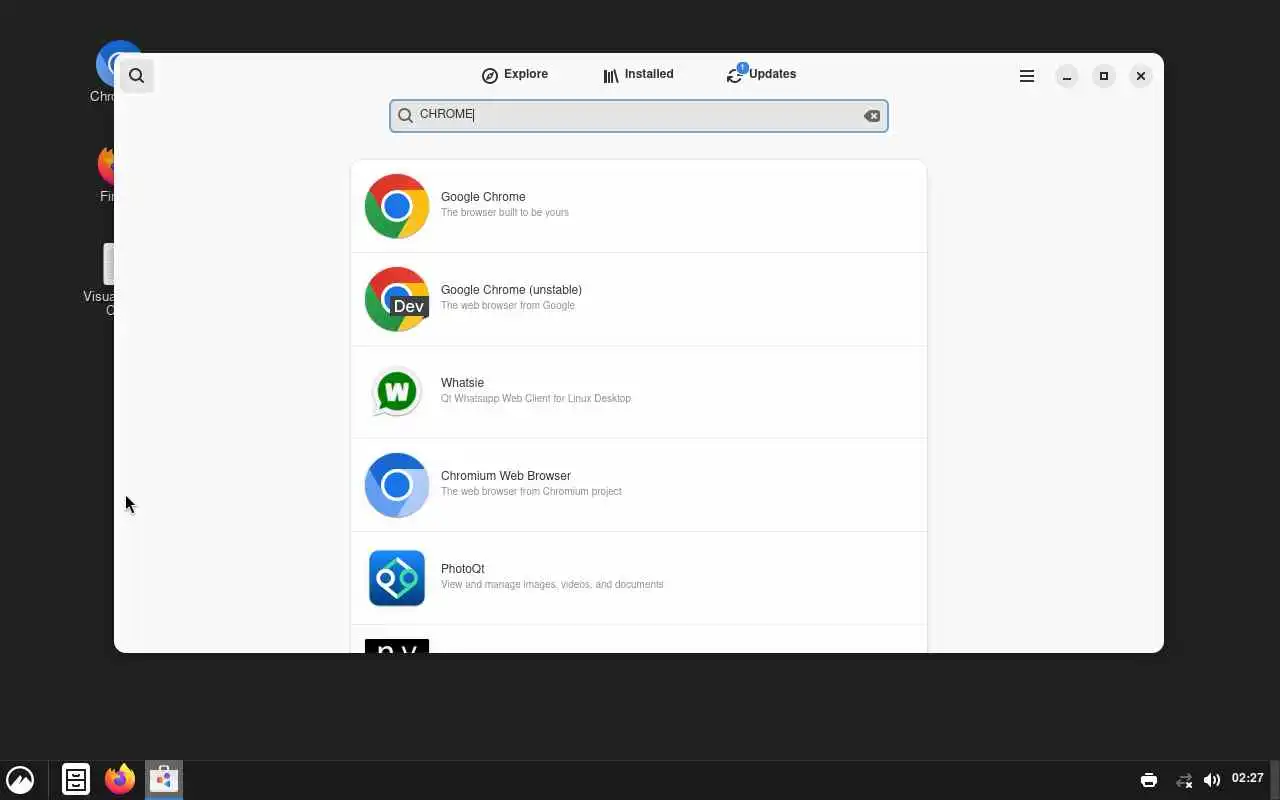
Task: Click 'Qt Whatsapp Web Client for Linux Desktop'
Action: coord(536,398)
